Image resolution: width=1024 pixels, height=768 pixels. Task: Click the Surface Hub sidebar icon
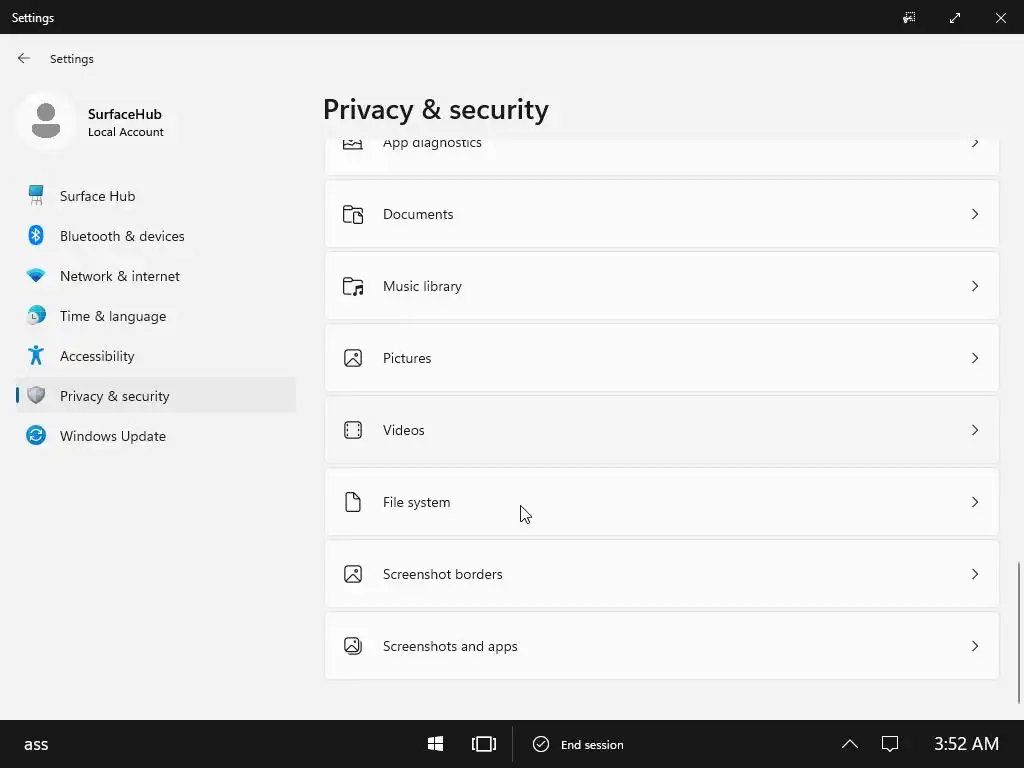[36, 196]
